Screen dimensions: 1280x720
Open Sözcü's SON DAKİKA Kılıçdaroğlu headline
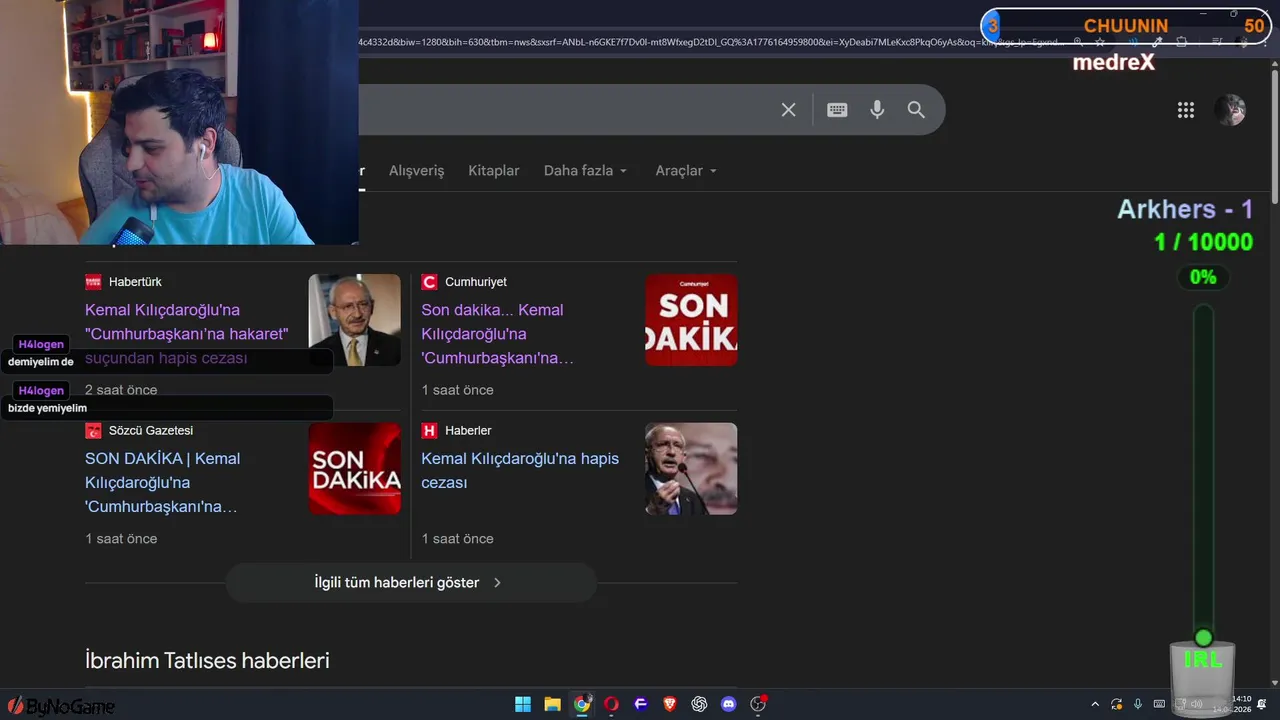click(x=163, y=482)
